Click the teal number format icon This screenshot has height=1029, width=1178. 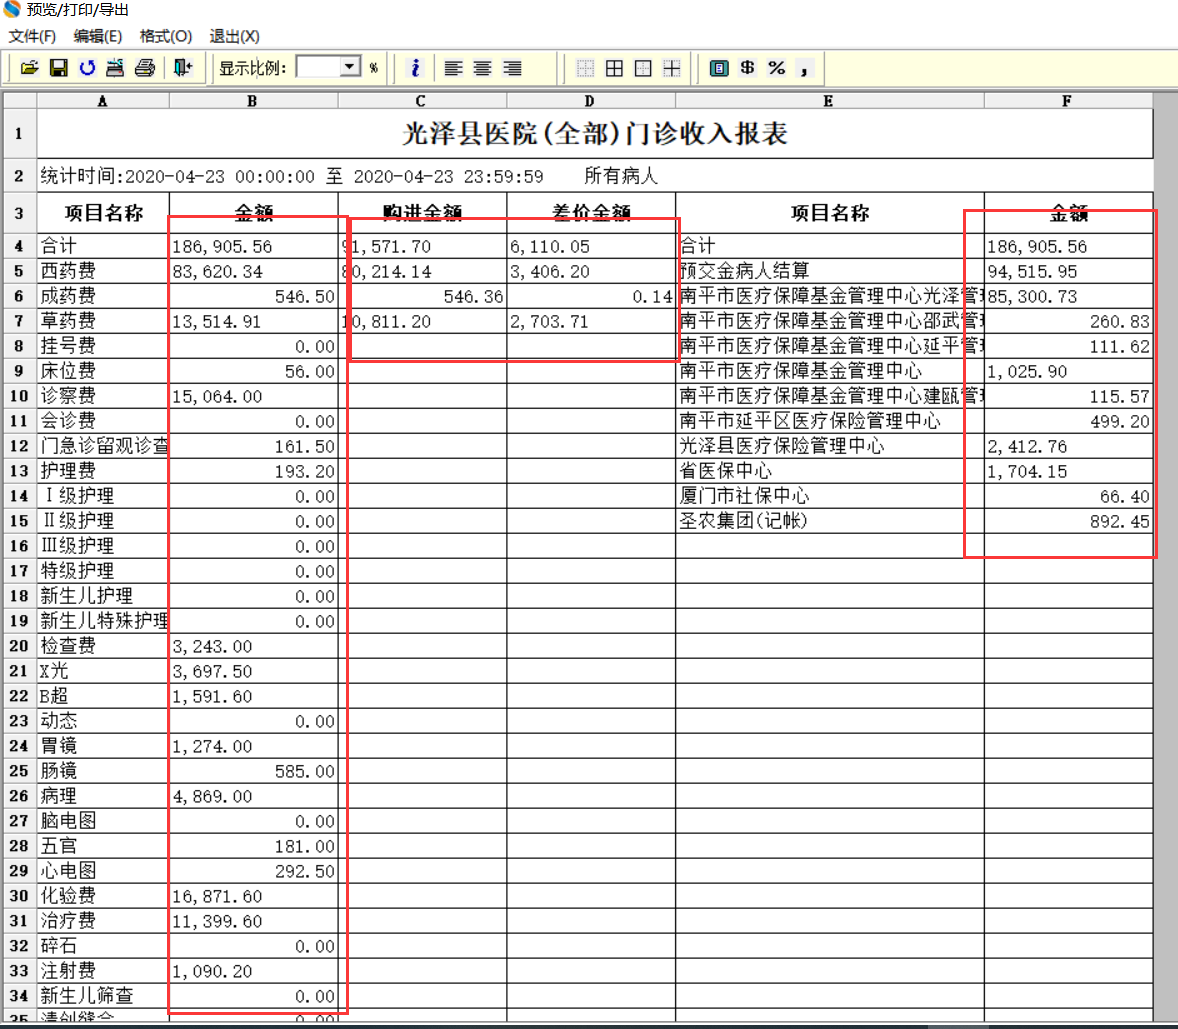click(x=719, y=68)
